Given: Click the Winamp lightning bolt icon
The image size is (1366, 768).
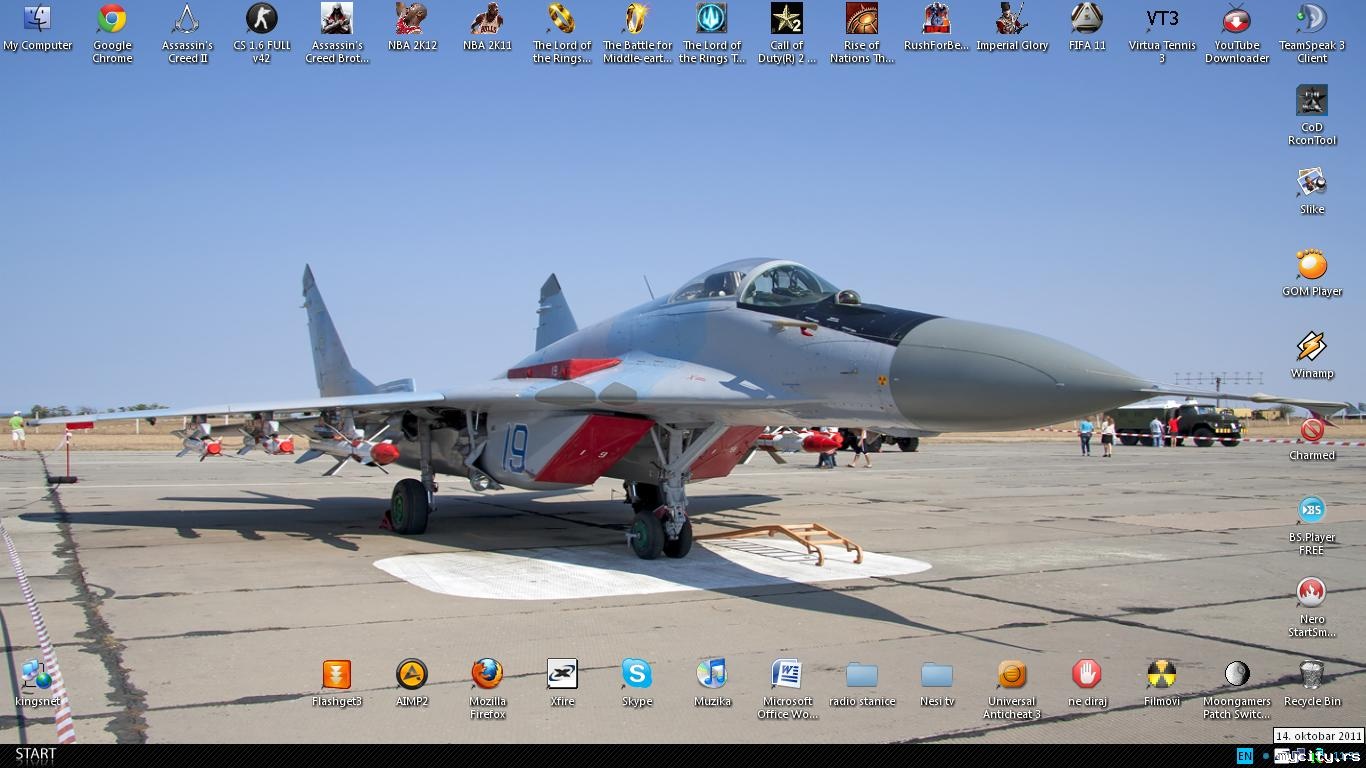Looking at the screenshot, I should pos(1311,347).
